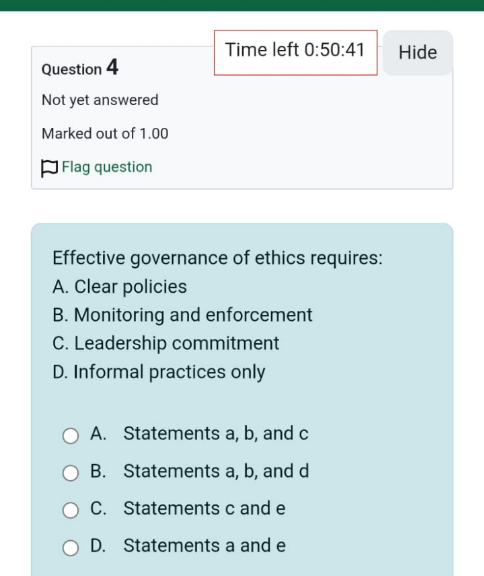The height and width of the screenshot is (576, 484).
Task: Click the Marked out of 1.00 text
Action: [x=105, y=133]
